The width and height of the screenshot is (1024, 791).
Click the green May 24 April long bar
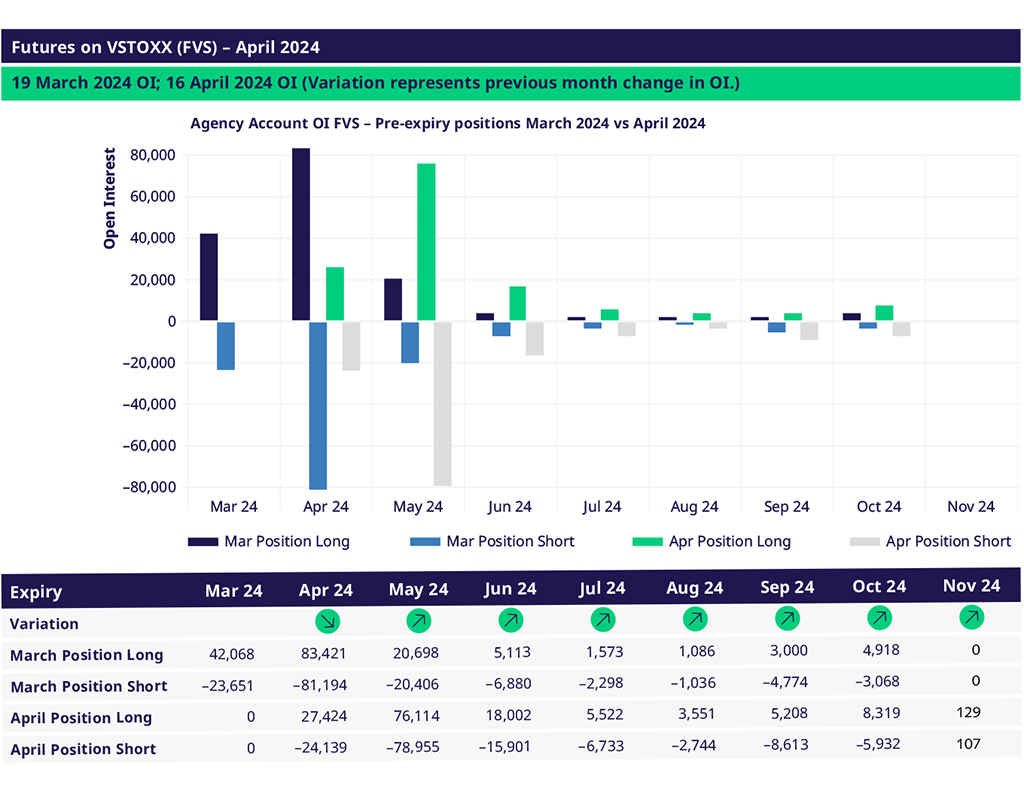426,242
